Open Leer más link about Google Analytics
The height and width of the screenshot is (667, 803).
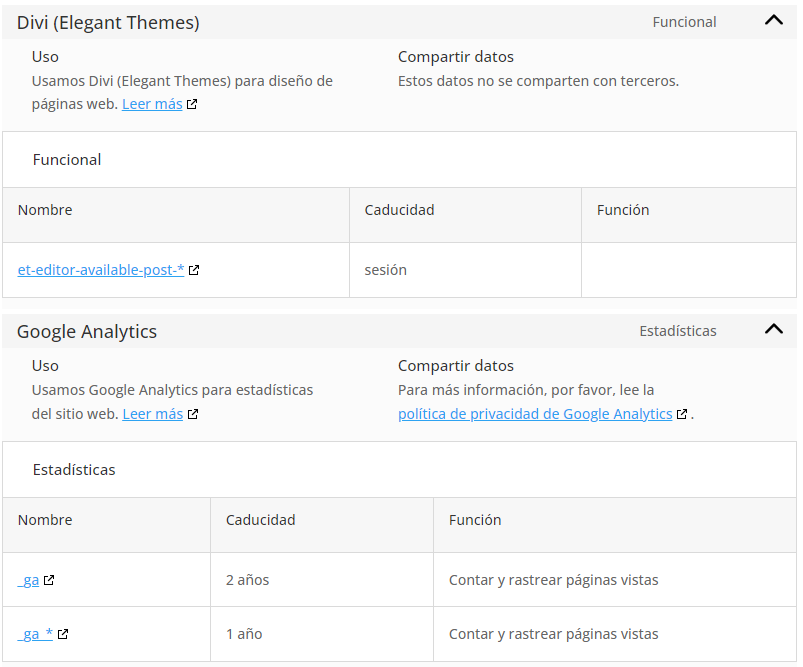point(153,414)
